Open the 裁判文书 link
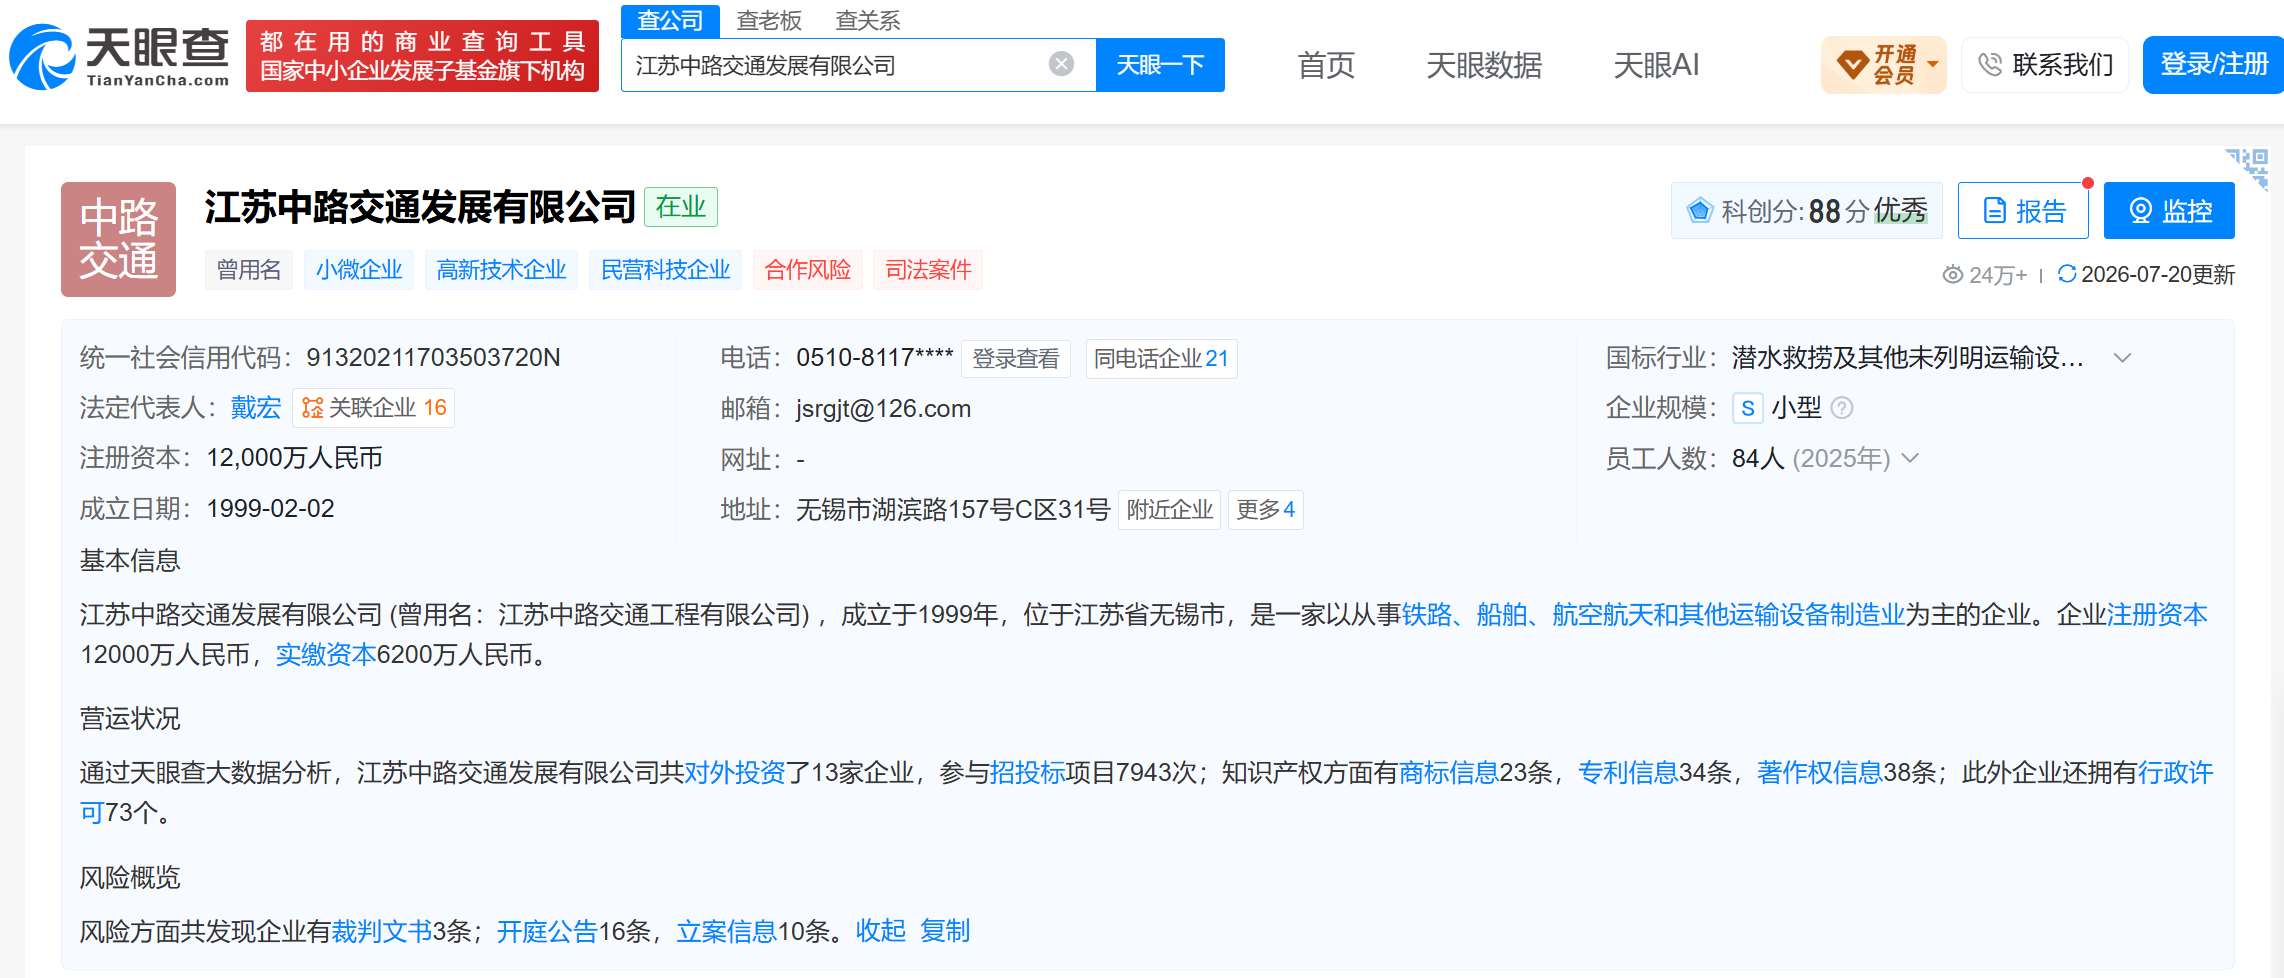 [381, 932]
